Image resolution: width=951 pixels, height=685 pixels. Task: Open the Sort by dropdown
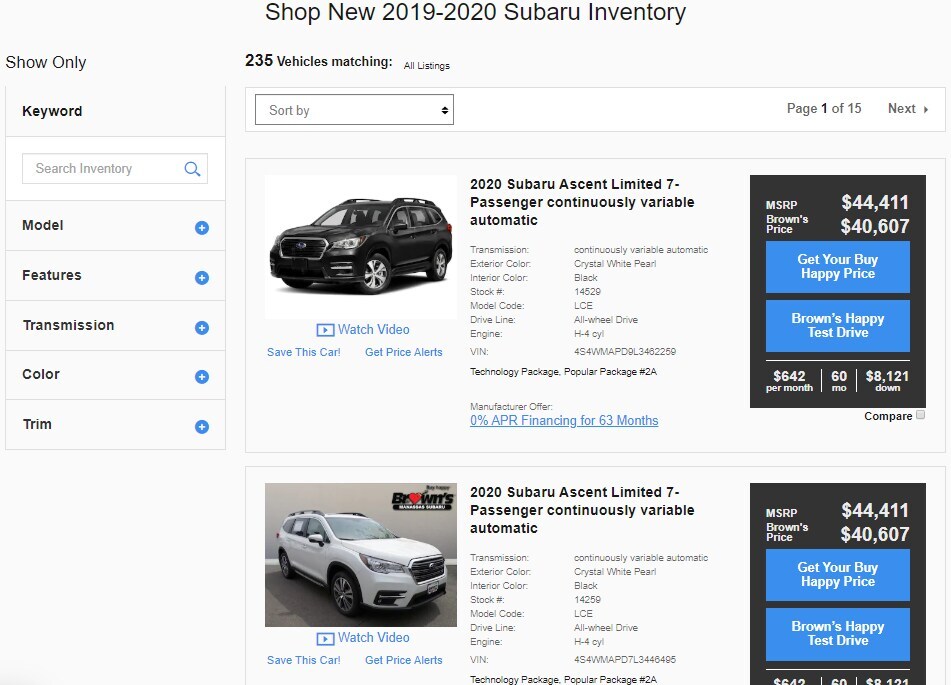(354, 110)
